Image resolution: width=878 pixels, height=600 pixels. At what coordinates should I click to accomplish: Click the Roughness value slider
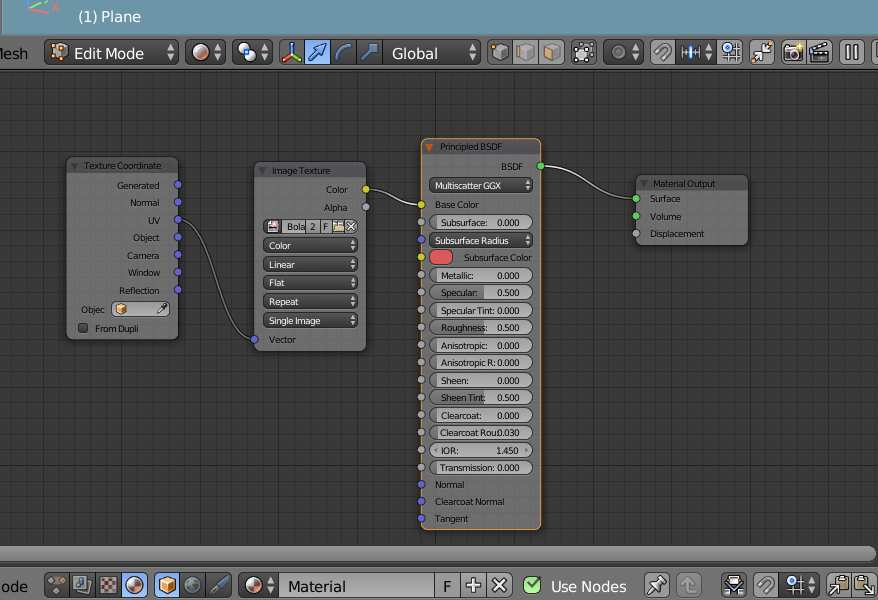click(x=480, y=327)
